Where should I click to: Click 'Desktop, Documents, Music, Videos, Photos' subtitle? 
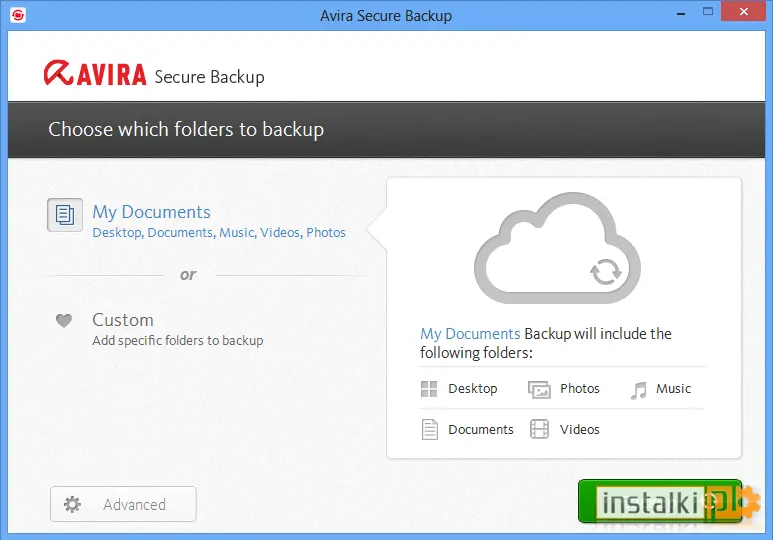(x=219, y=232)
